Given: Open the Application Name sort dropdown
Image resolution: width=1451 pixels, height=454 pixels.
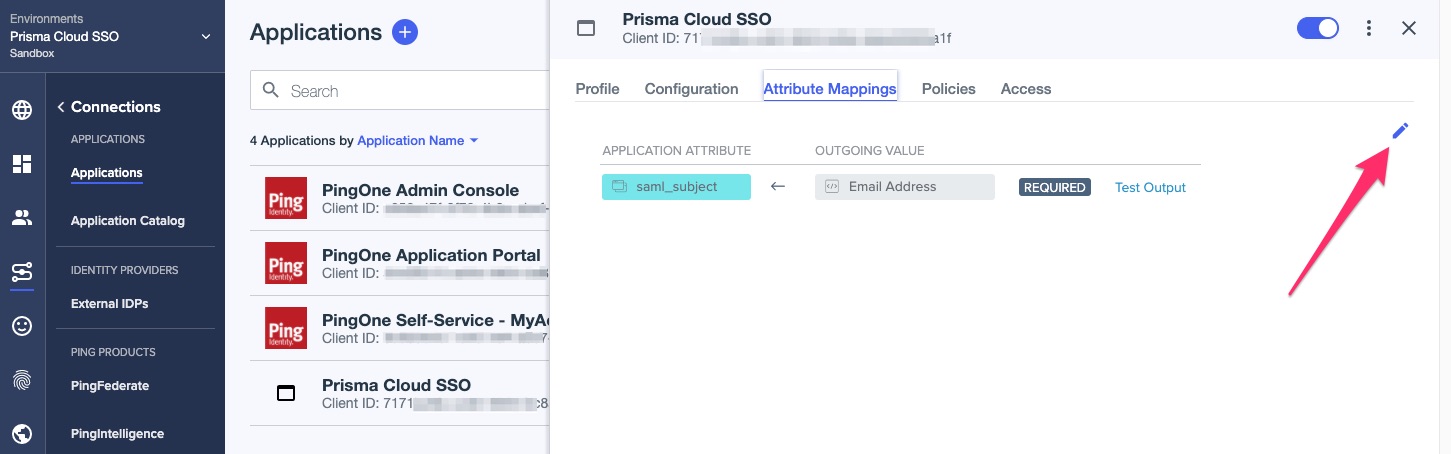Looking at the screenshot, I should point(417,141).
